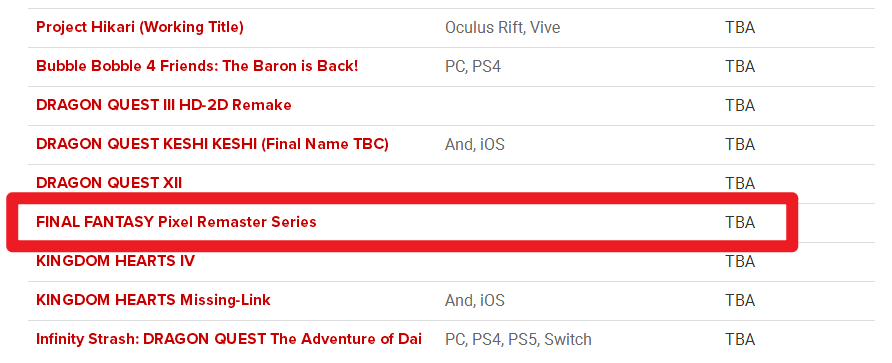Click TBA beside KINGDOM HEARTS IV

click(740, 261)
